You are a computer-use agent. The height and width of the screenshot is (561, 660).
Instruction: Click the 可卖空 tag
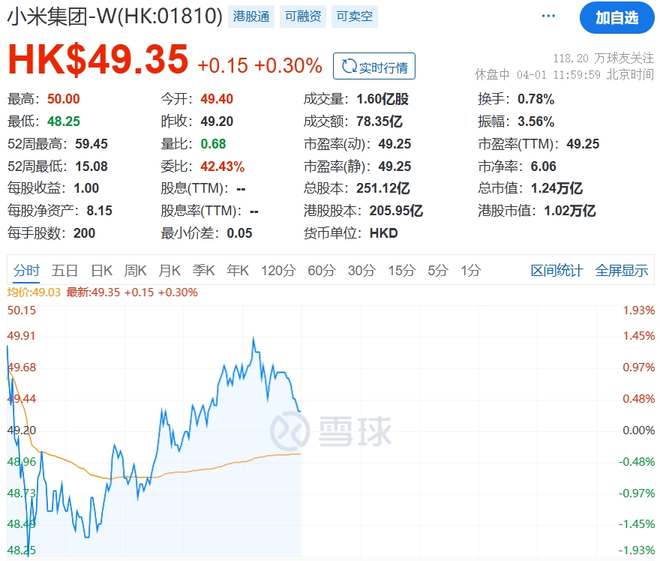coord(352,17)
